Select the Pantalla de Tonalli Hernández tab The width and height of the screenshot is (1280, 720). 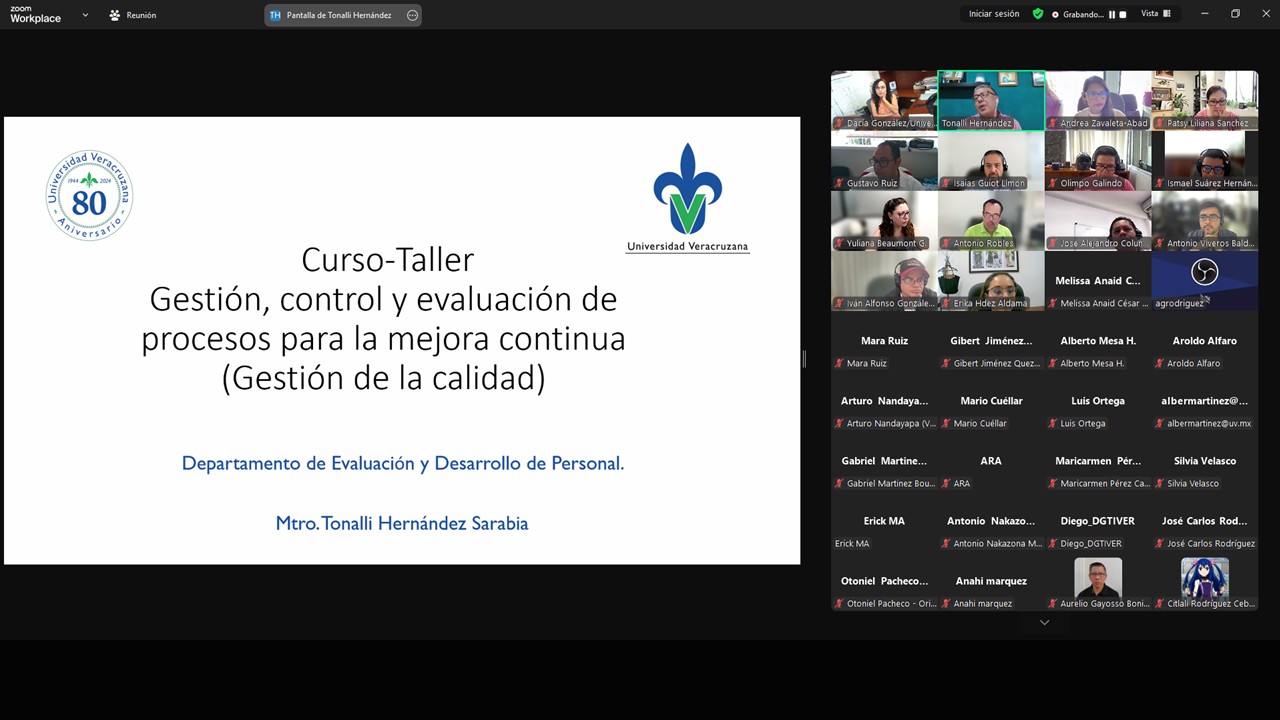click(x=339, y=14)
